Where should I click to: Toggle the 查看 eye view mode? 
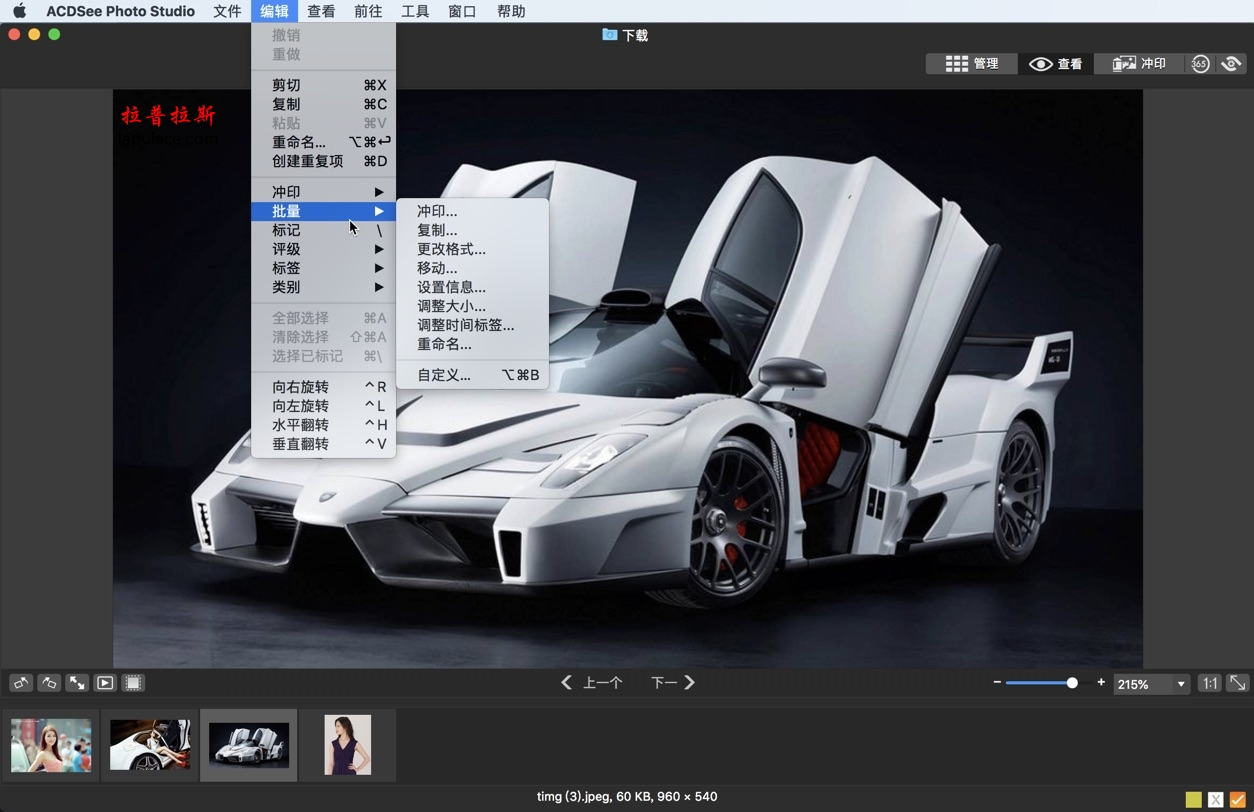[1055, 63]
